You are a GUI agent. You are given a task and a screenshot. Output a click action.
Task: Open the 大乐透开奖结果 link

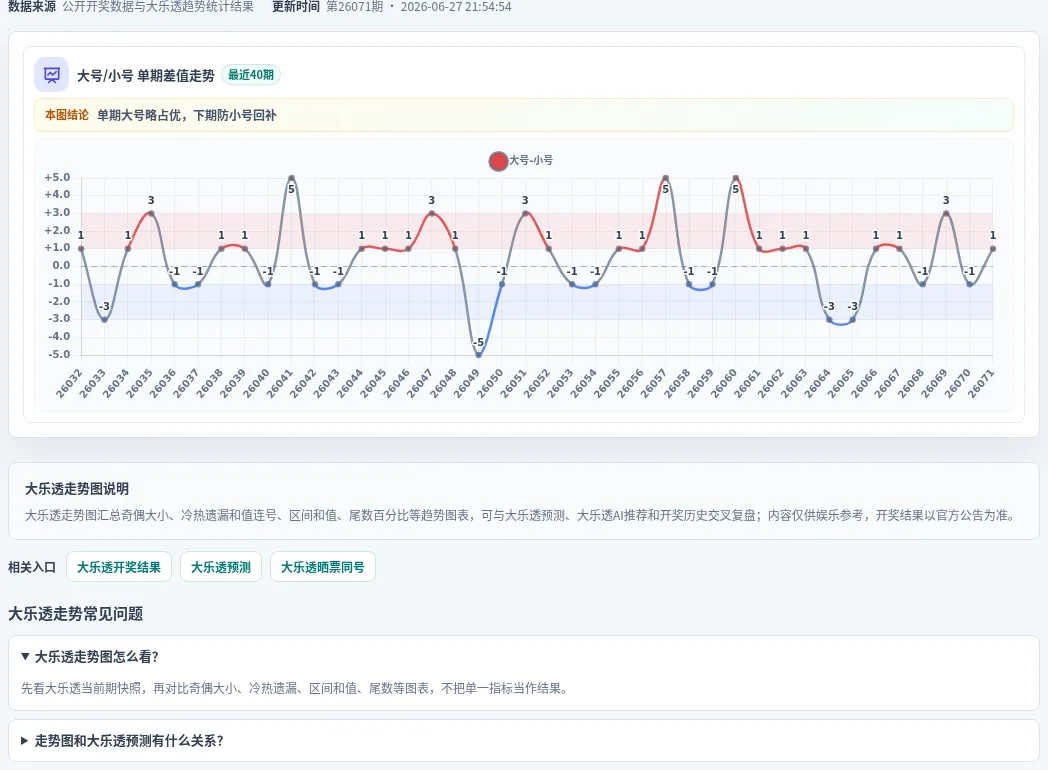pos(119,567)
